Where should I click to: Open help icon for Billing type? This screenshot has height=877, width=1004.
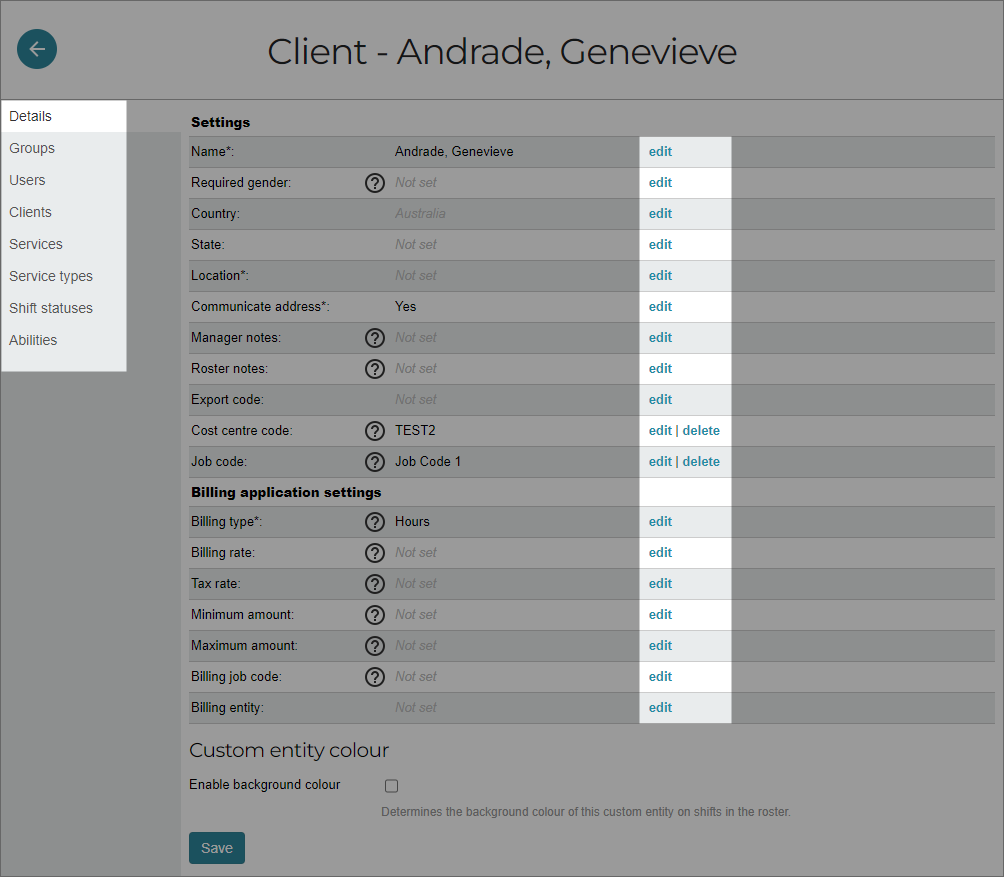click(375, 522)
